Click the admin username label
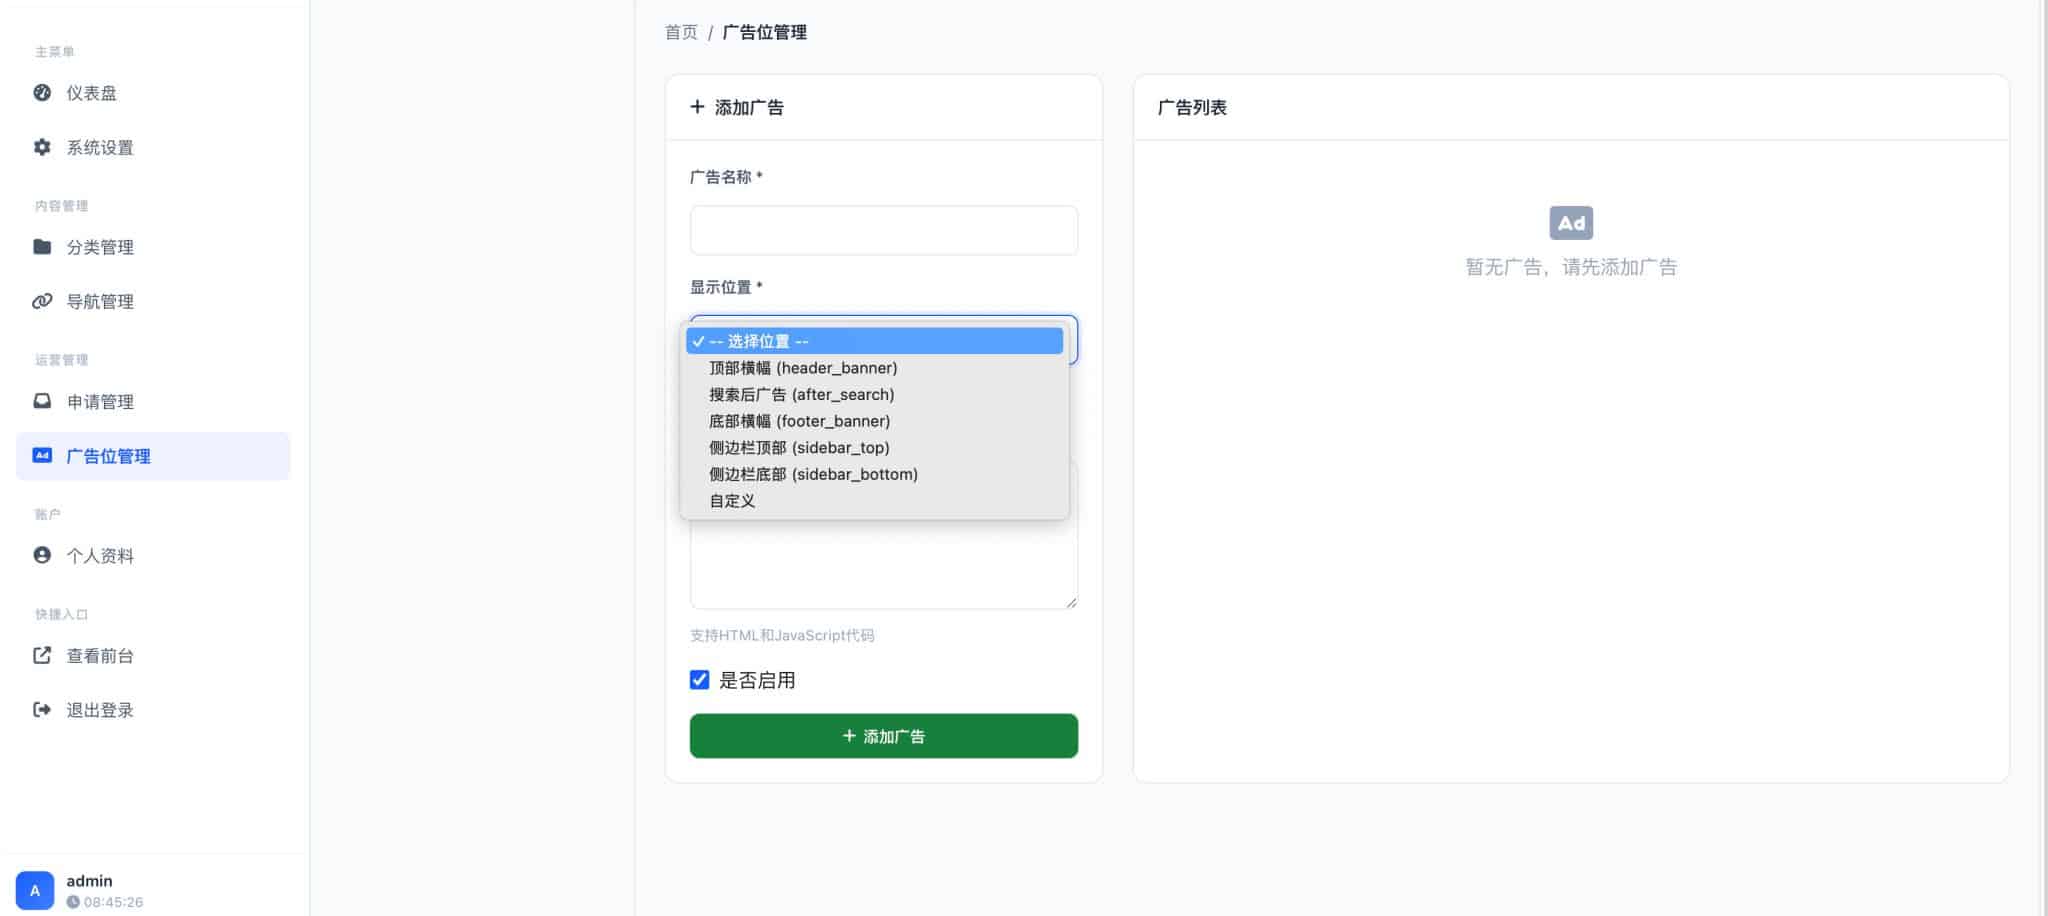 [89, 881]
